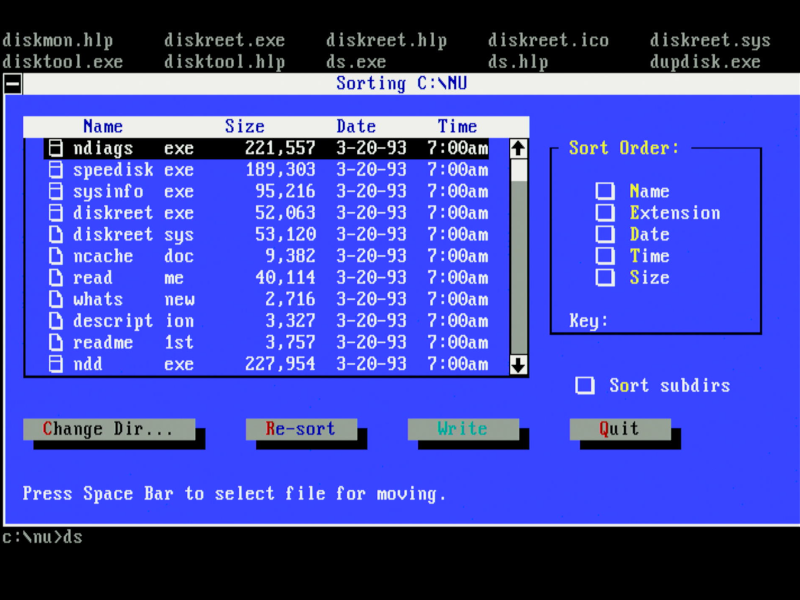Click the document icon beside readme 1st
800x600 pixels.
[x=56, y=342]
